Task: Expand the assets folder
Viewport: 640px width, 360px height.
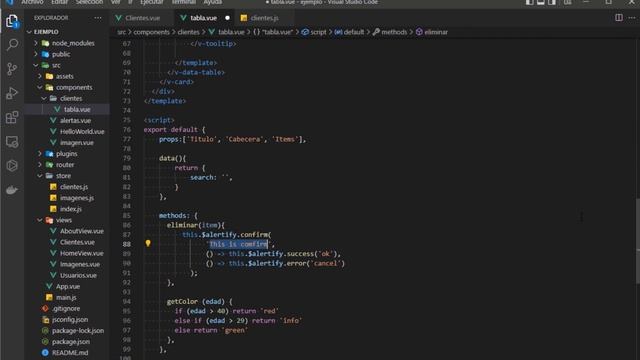Action: (64, 76)
